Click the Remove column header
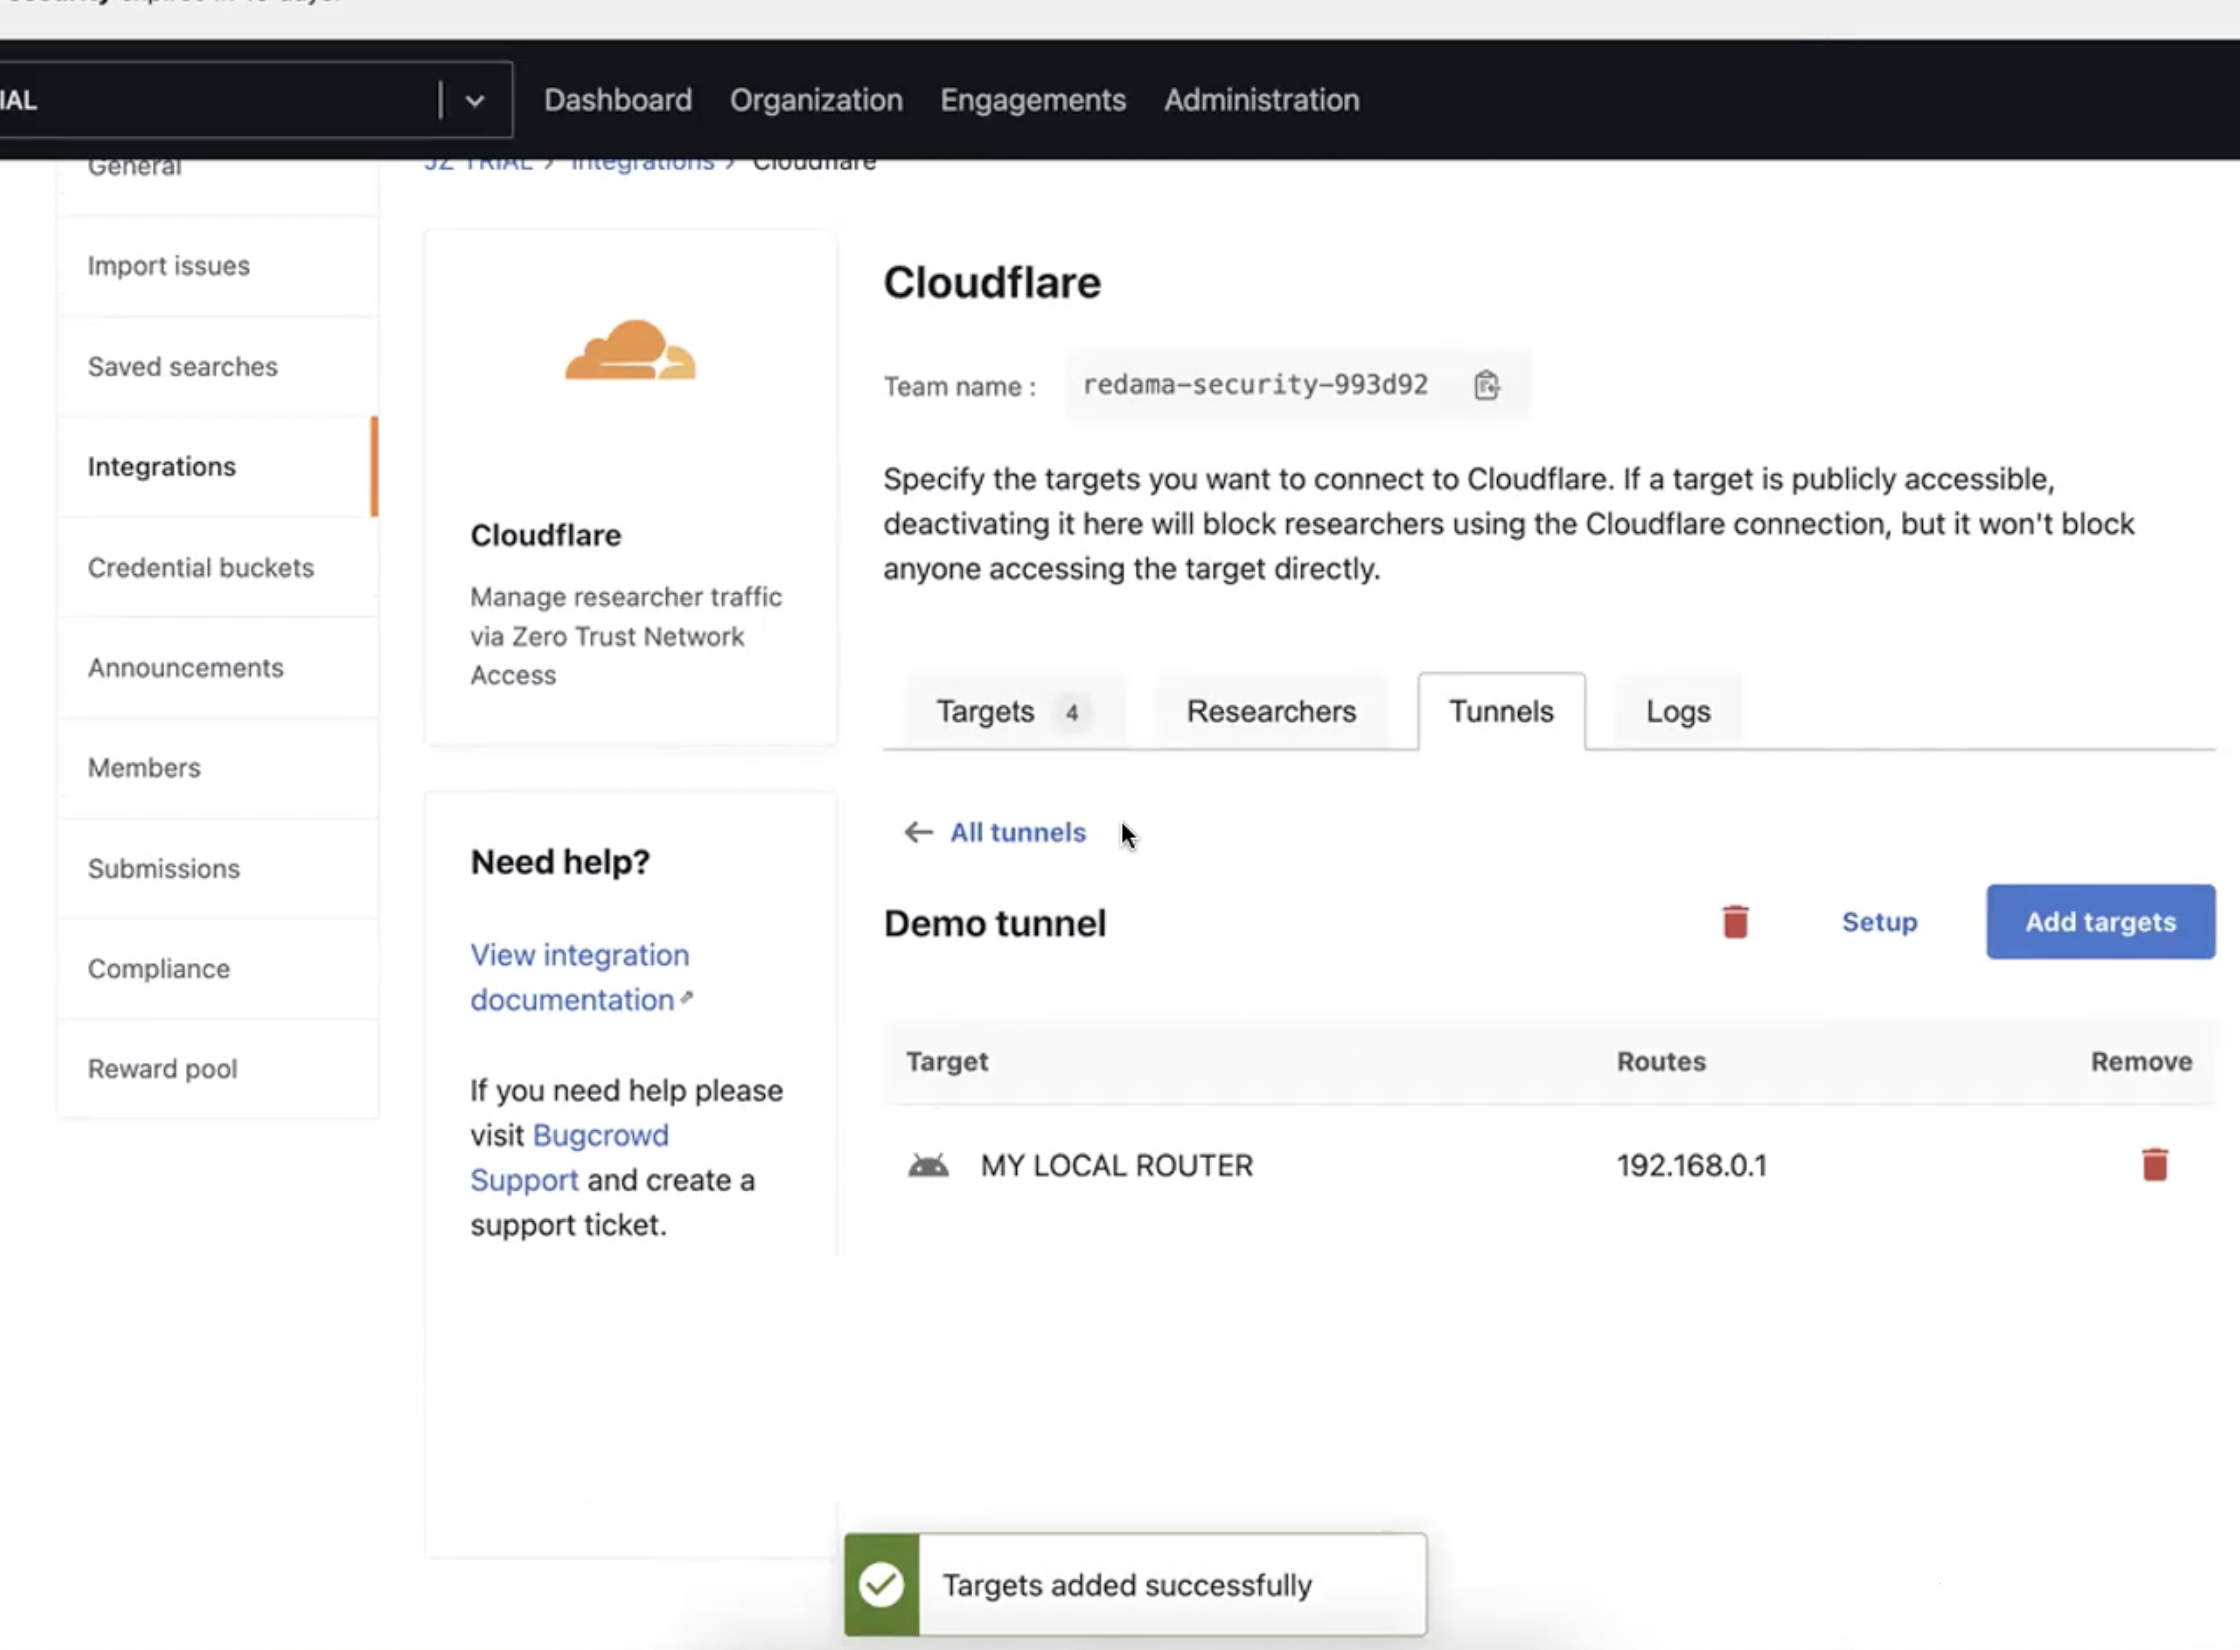This screenshot has height=1650, width=2240. pyautogui.click(x=2141, y=1062)
